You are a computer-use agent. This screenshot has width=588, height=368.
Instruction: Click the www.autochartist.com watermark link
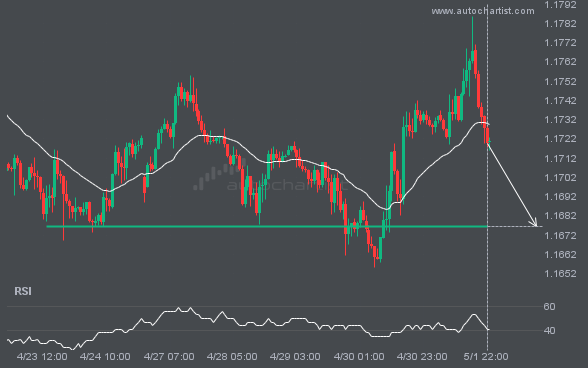click(483, 11)
